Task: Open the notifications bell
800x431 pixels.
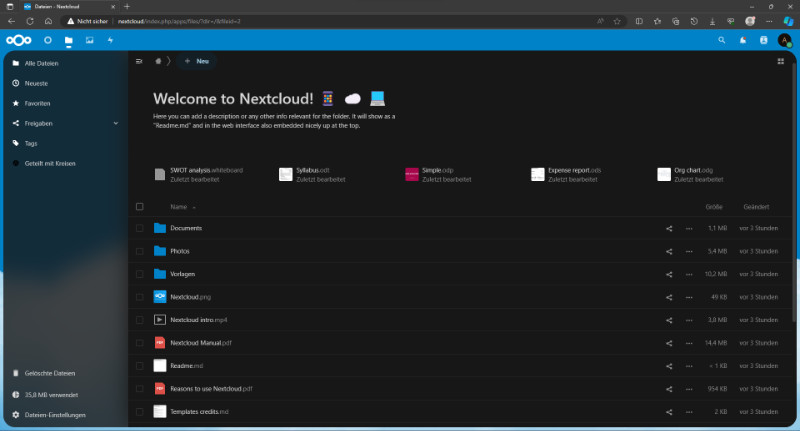Action: point(743,40)
